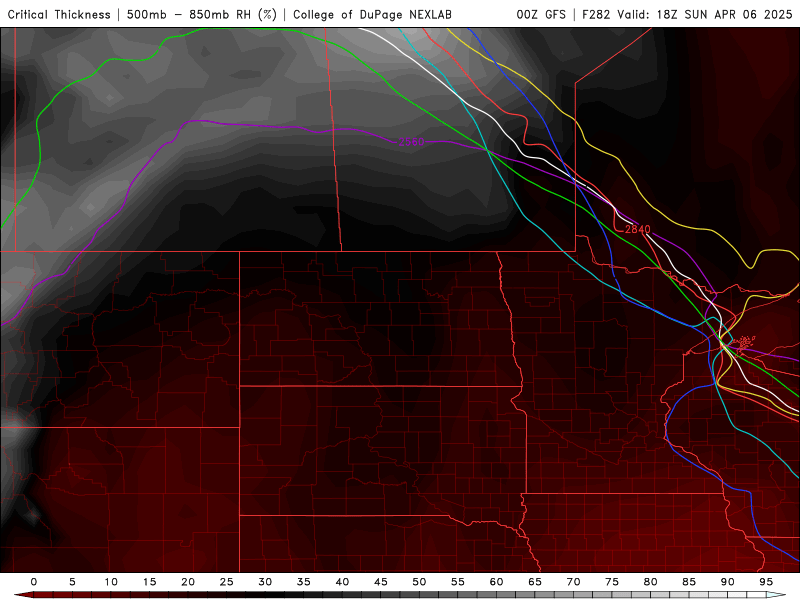
Task: Click the colorbar value "75"
Action: 612,582
